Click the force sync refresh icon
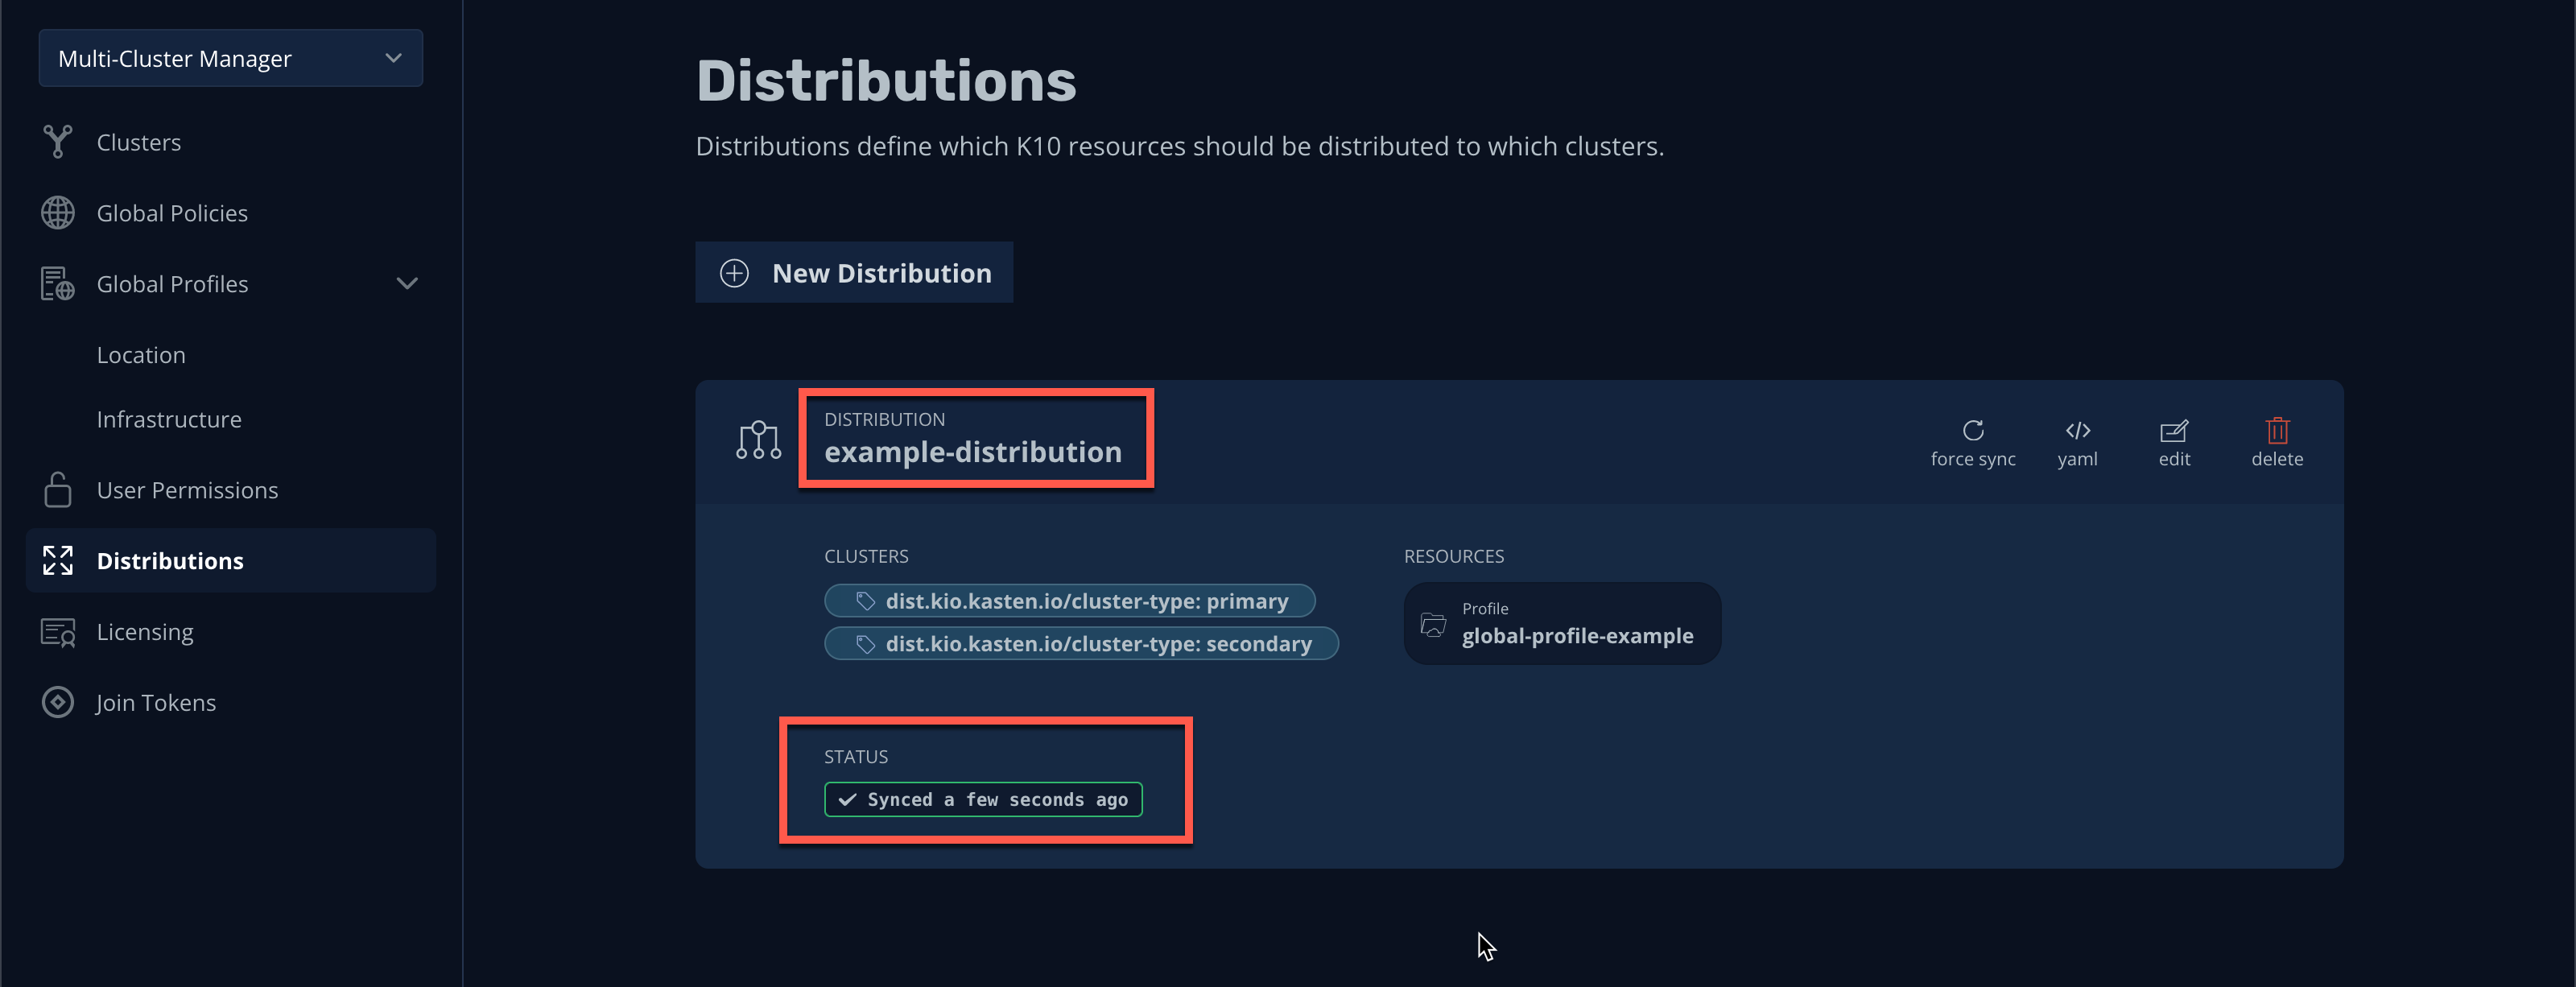 pyautogui.click(x=1972, y=430)
